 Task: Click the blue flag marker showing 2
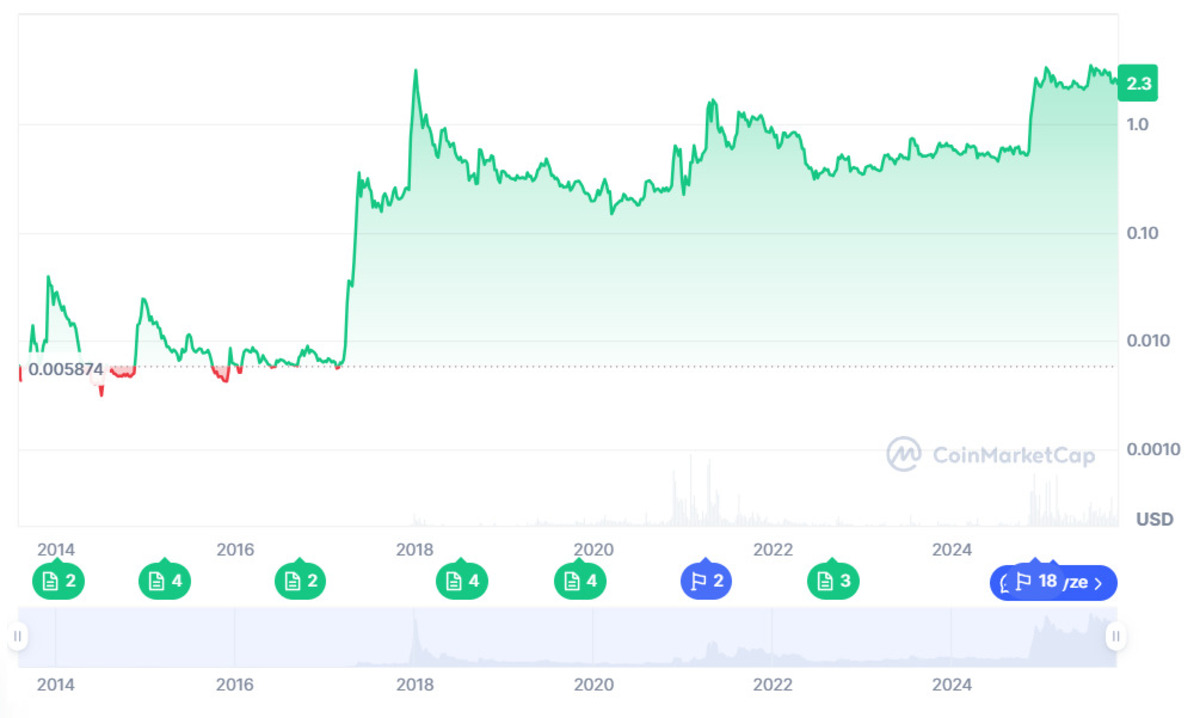pyautogui.click(x=706, y=581)
